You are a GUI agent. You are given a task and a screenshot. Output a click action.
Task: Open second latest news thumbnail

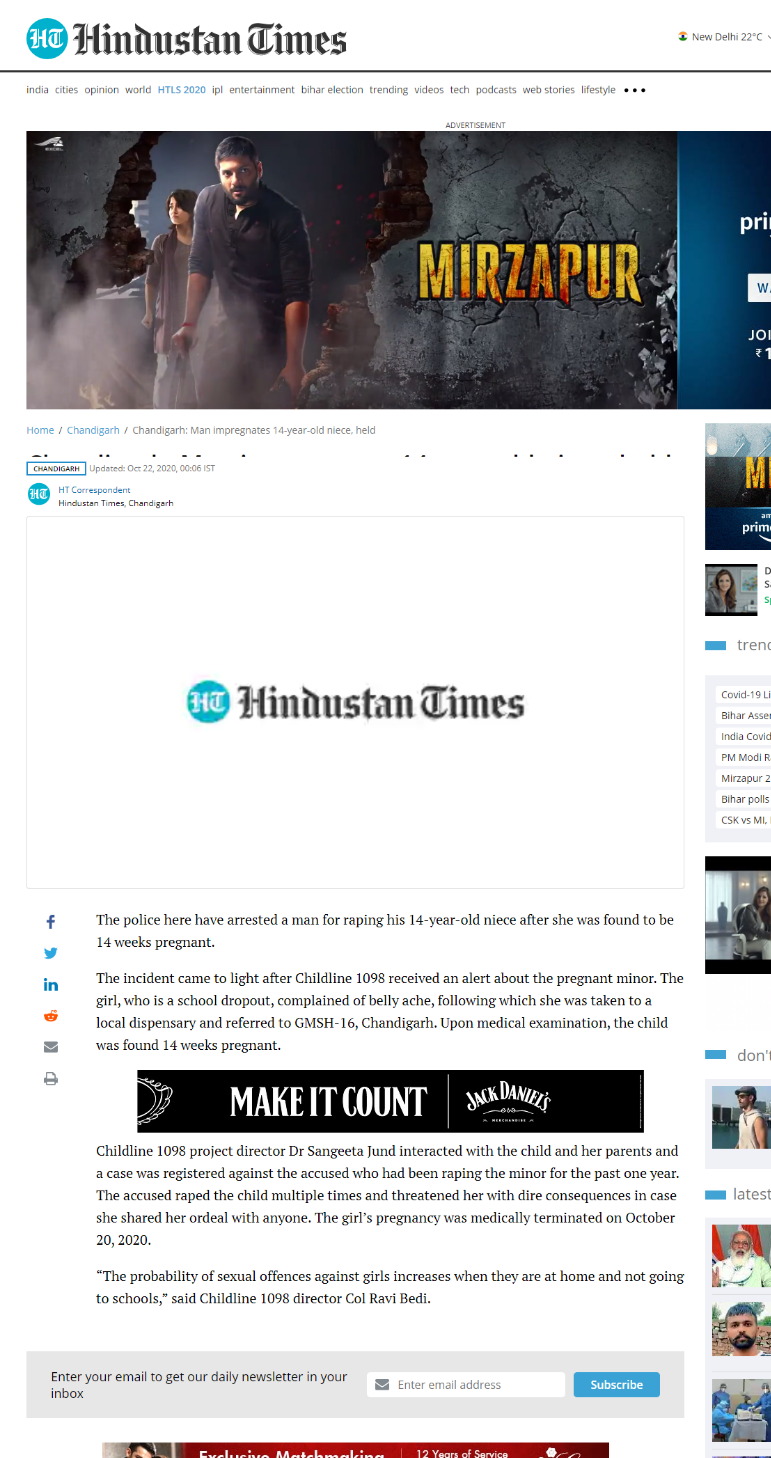click(x=741, y=1328)
